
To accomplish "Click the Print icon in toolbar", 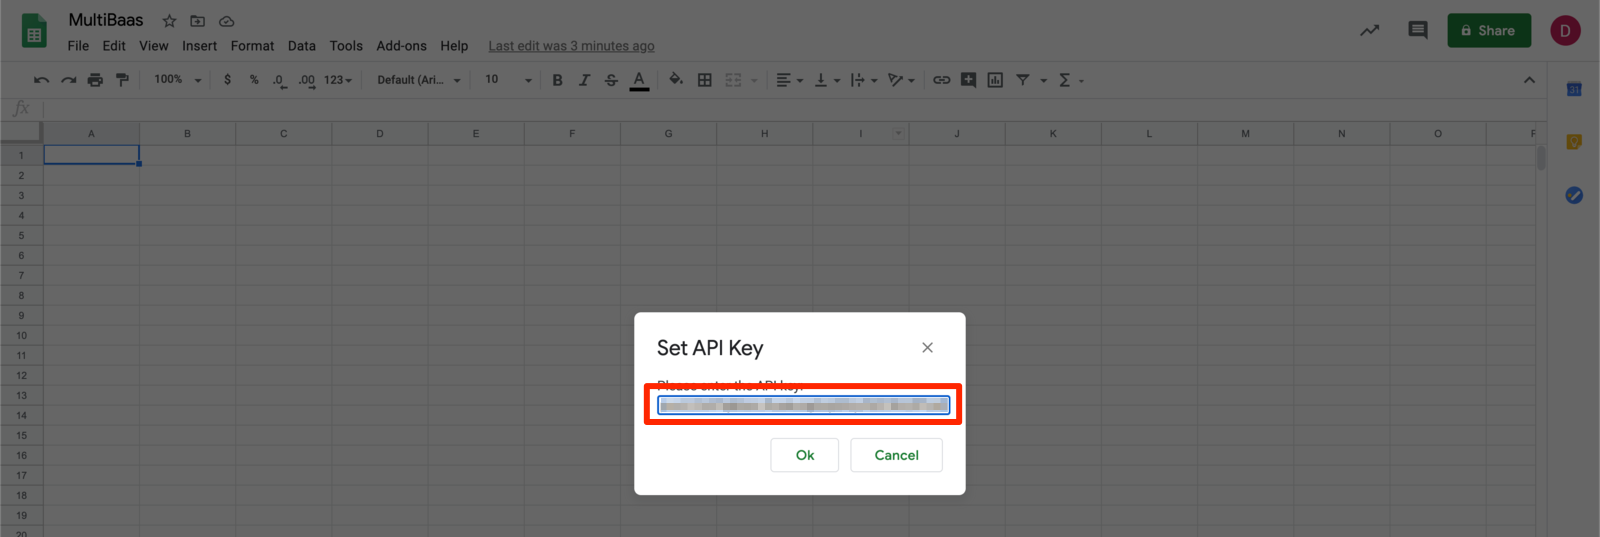I will point(95,80).
